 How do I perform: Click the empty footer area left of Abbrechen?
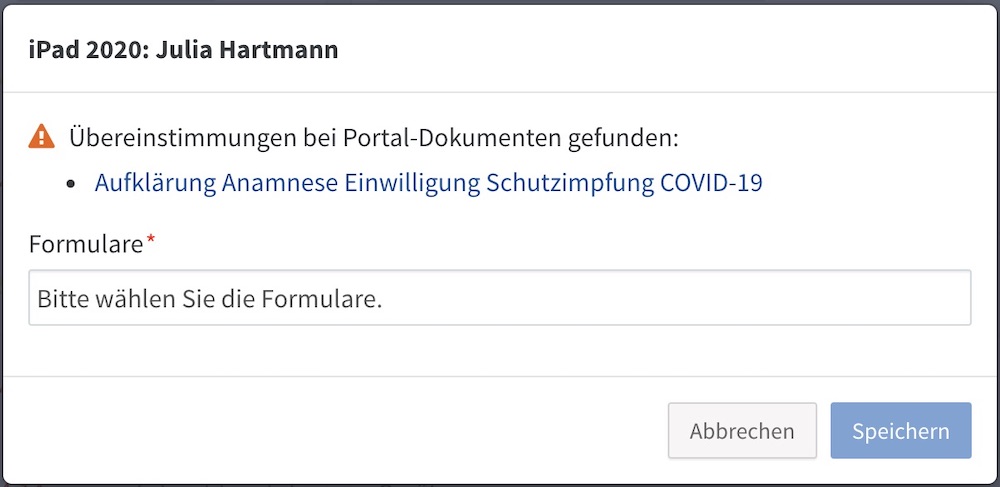[x=335, y=430]
